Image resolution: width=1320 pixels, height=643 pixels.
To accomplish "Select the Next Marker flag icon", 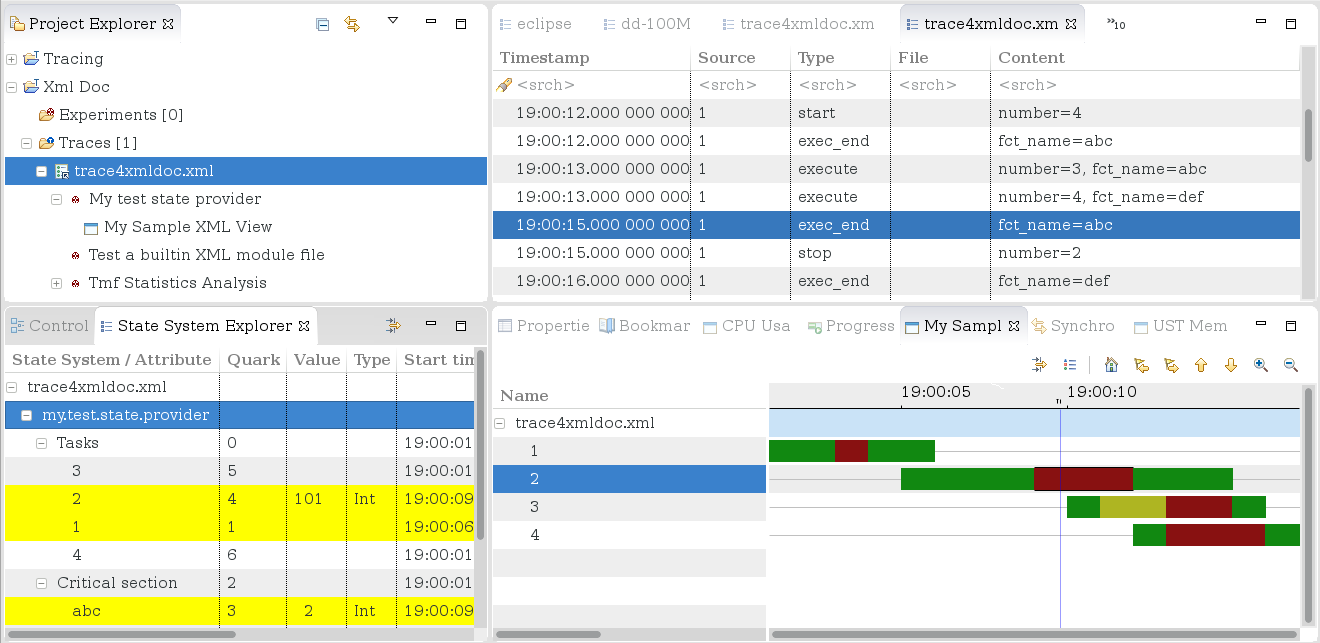I will coord(1172,365).
